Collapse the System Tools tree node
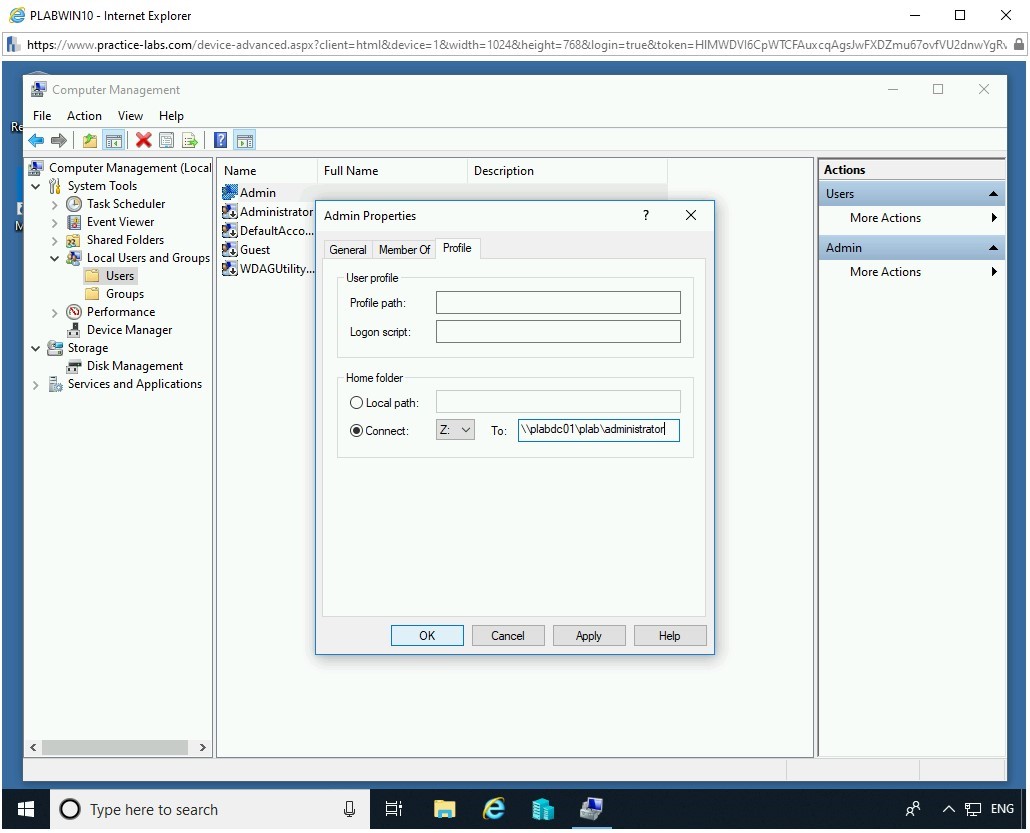This screenshot has height=833, width=1030. coord(35,187)
